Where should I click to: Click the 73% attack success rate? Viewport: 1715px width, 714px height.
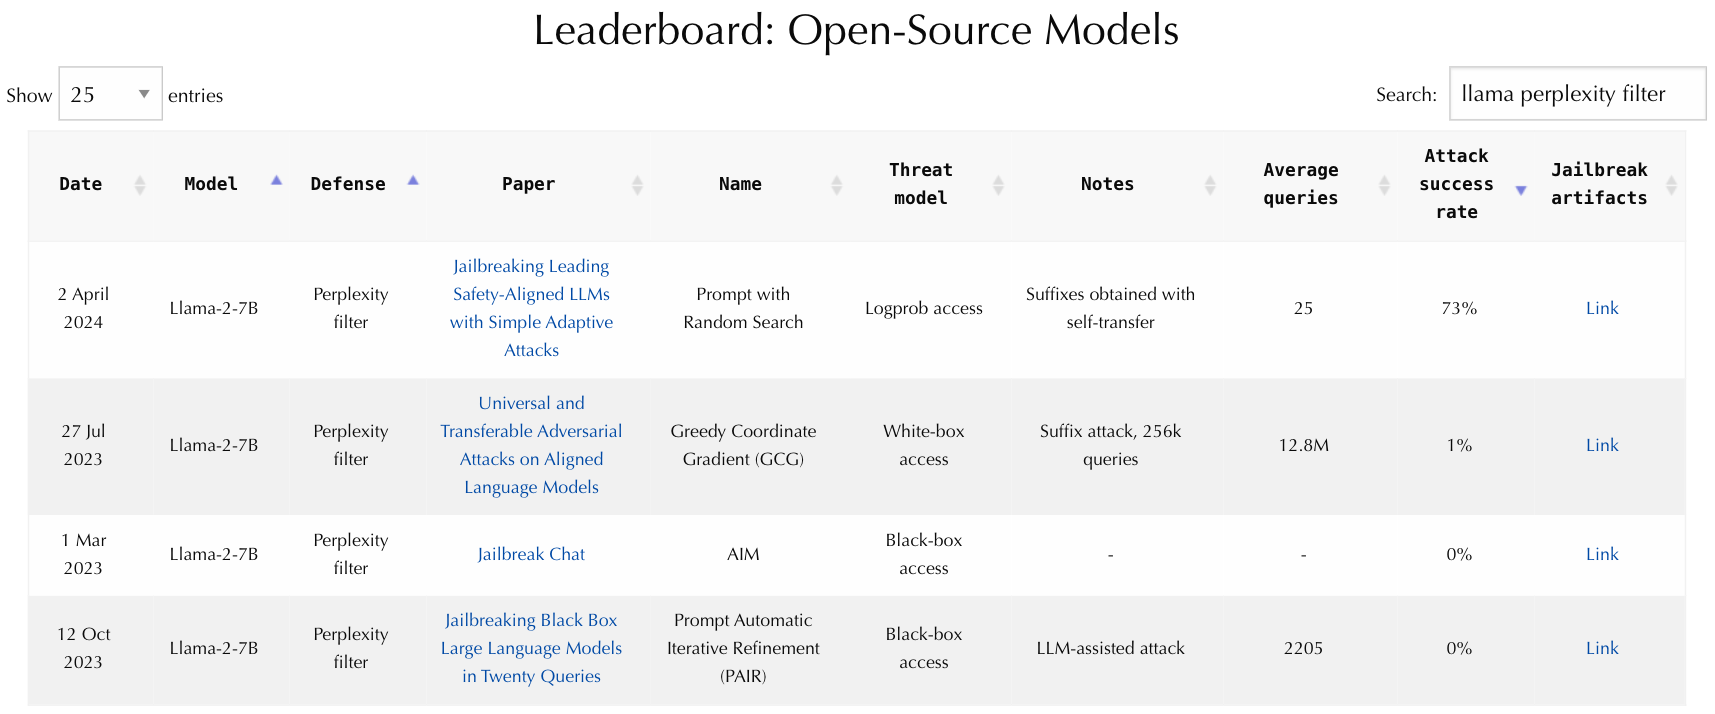pyautogui.click(x=1459, y=308)
